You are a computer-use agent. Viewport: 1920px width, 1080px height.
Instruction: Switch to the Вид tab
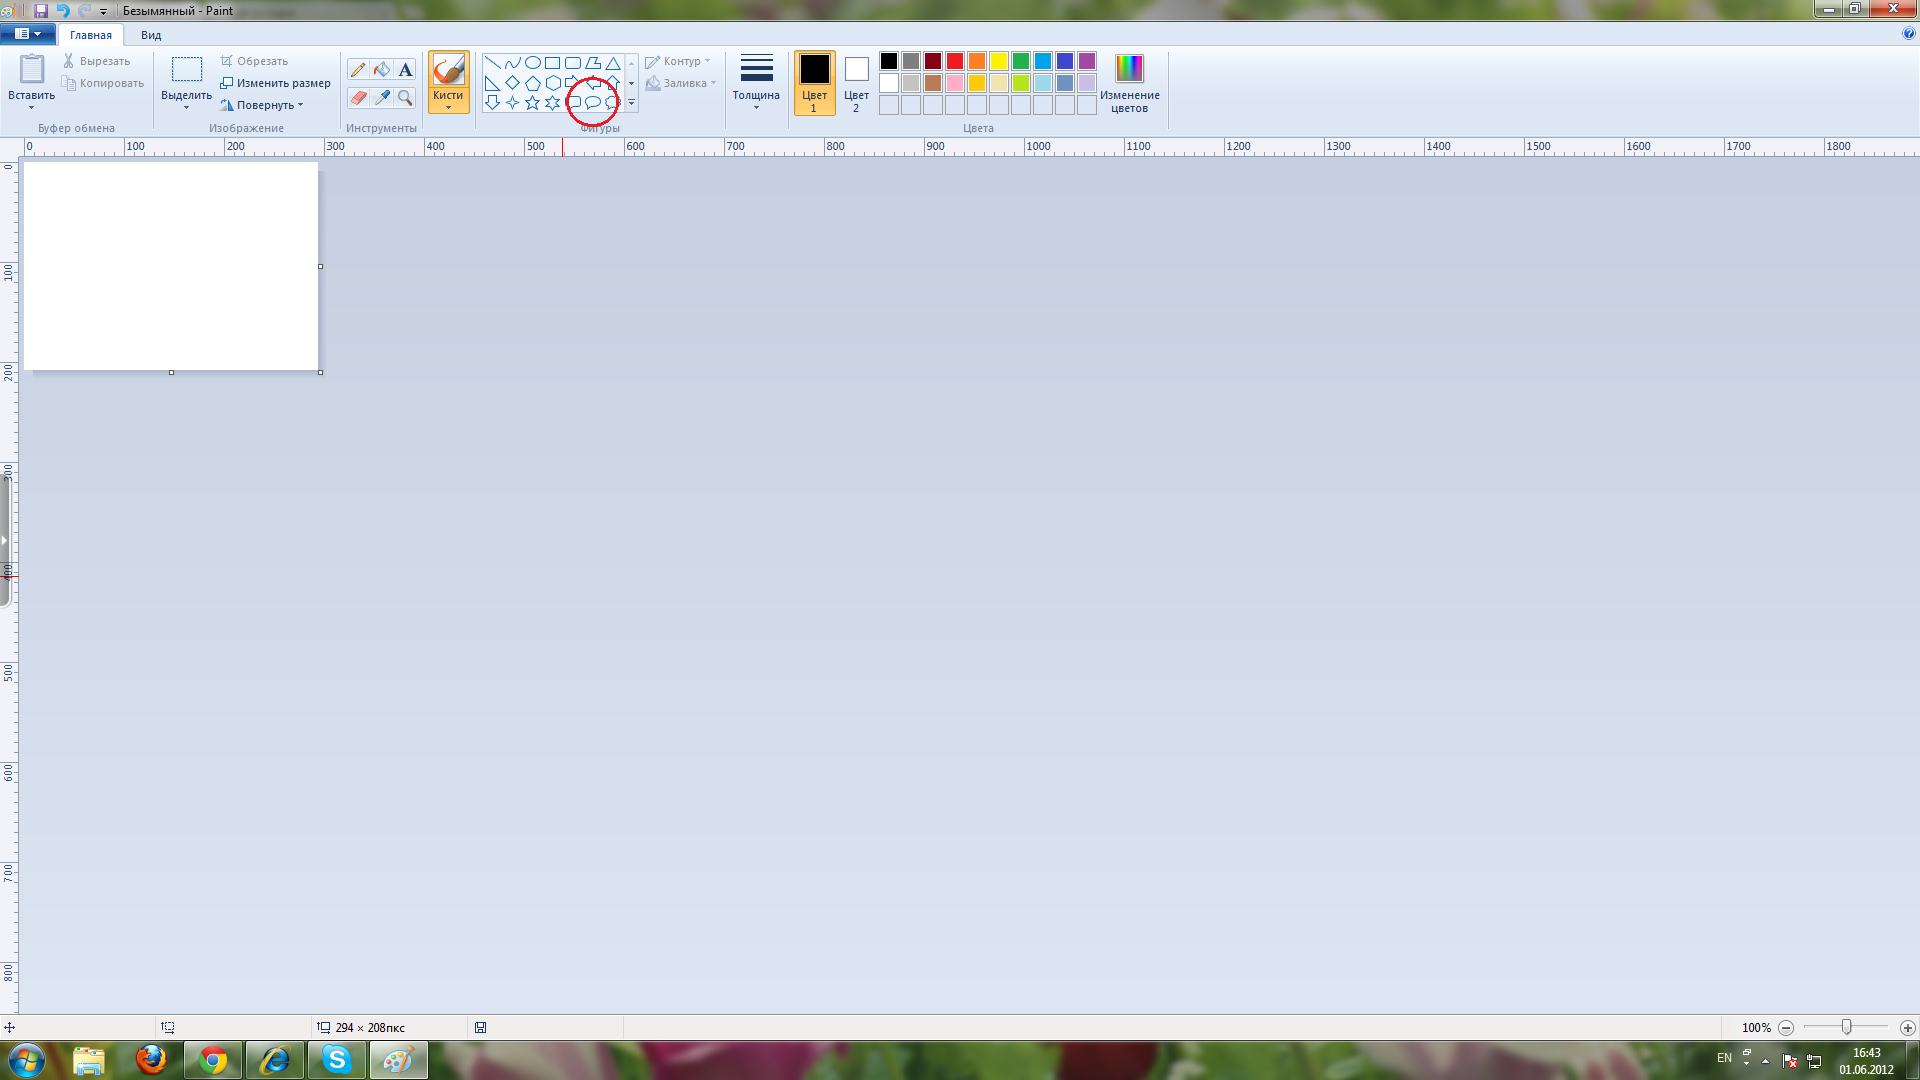click(151, 35)
